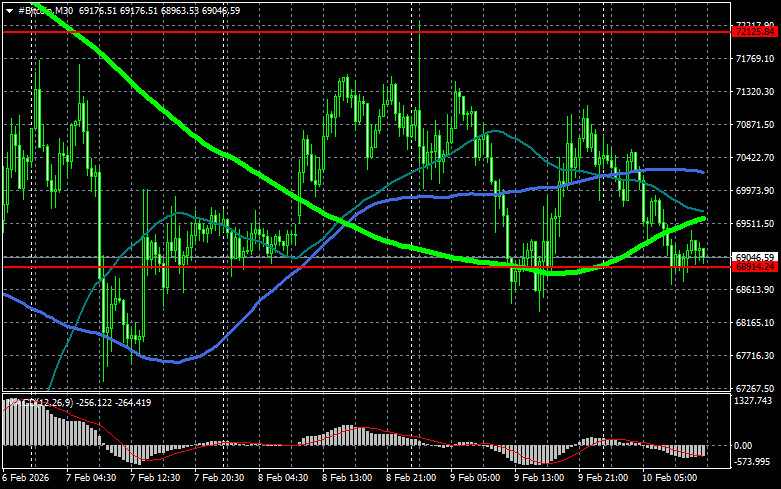Click time label 8 Feb 21:00
781x489 pixels.
411,478
